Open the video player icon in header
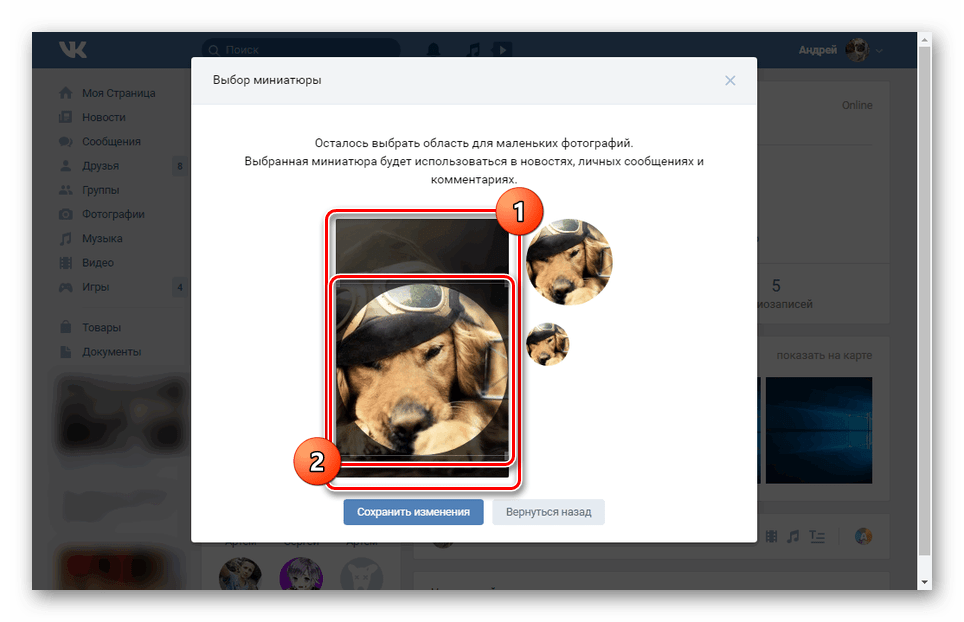This screenshot has width=964, height=622. click(502, 50)
